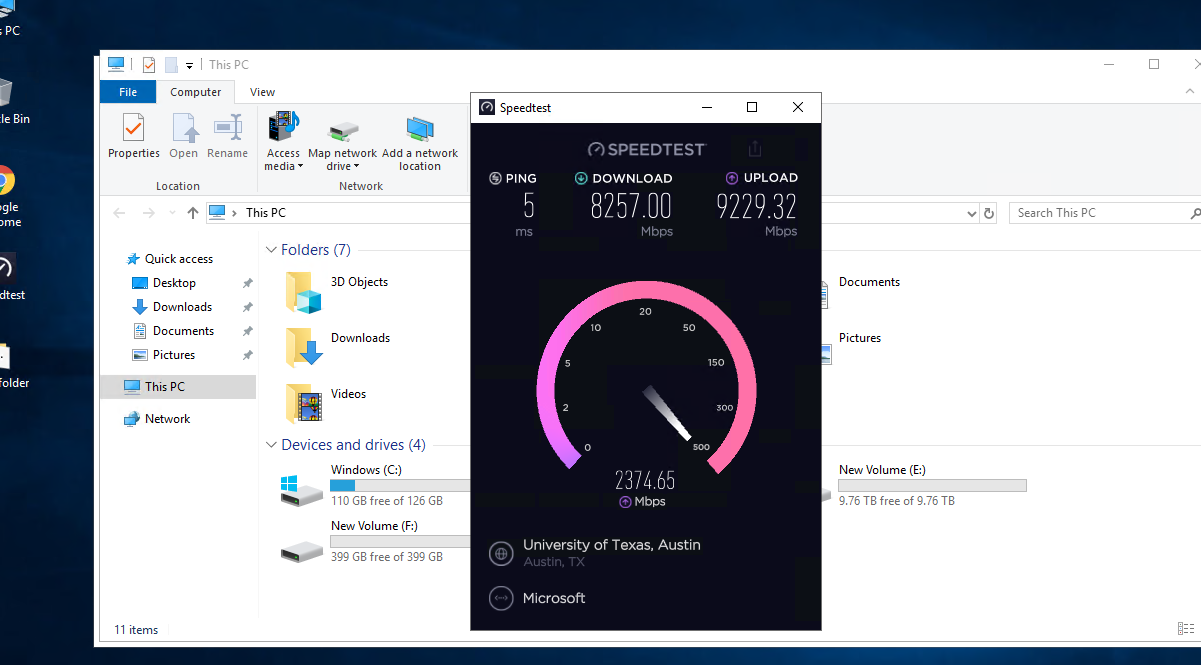Maximize the Speedtest window

coord(752,107)
